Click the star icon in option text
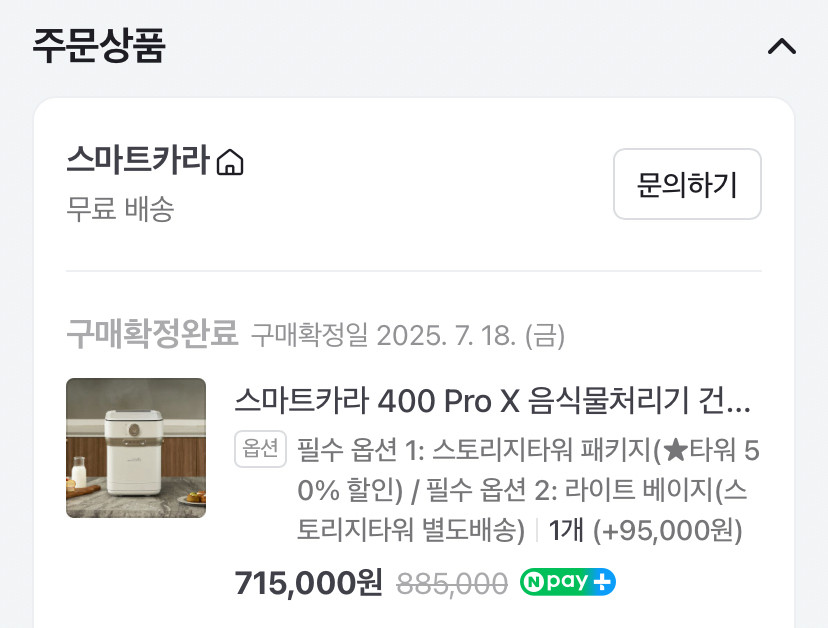The height and width of the screenshot is (628, 828). (675, 451)
